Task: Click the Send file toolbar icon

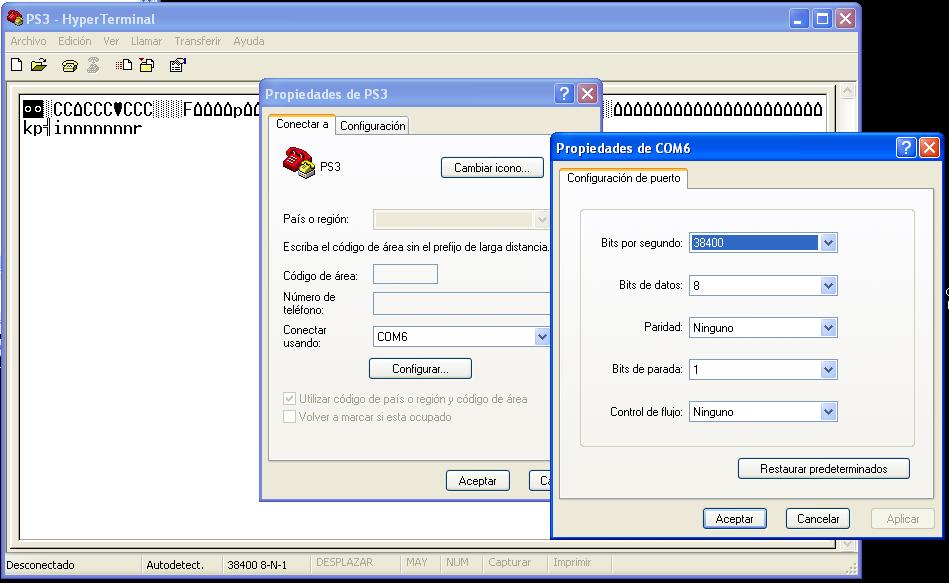Action: click(124, 65)
